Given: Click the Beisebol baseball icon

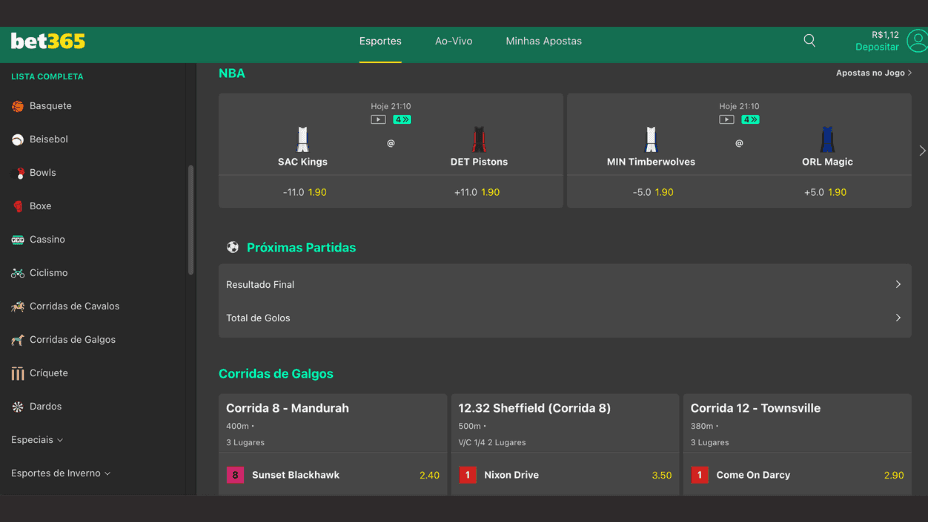Looking at the screenshot, I should [x=18, y=140].
